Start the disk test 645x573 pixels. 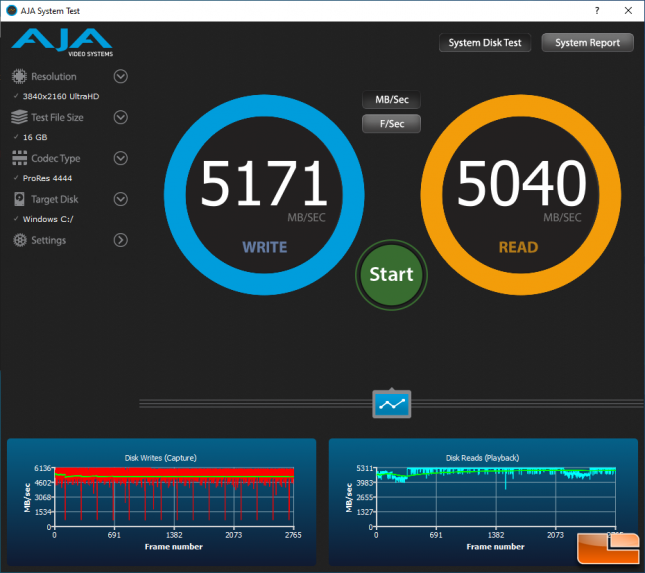tap(391, 275)
